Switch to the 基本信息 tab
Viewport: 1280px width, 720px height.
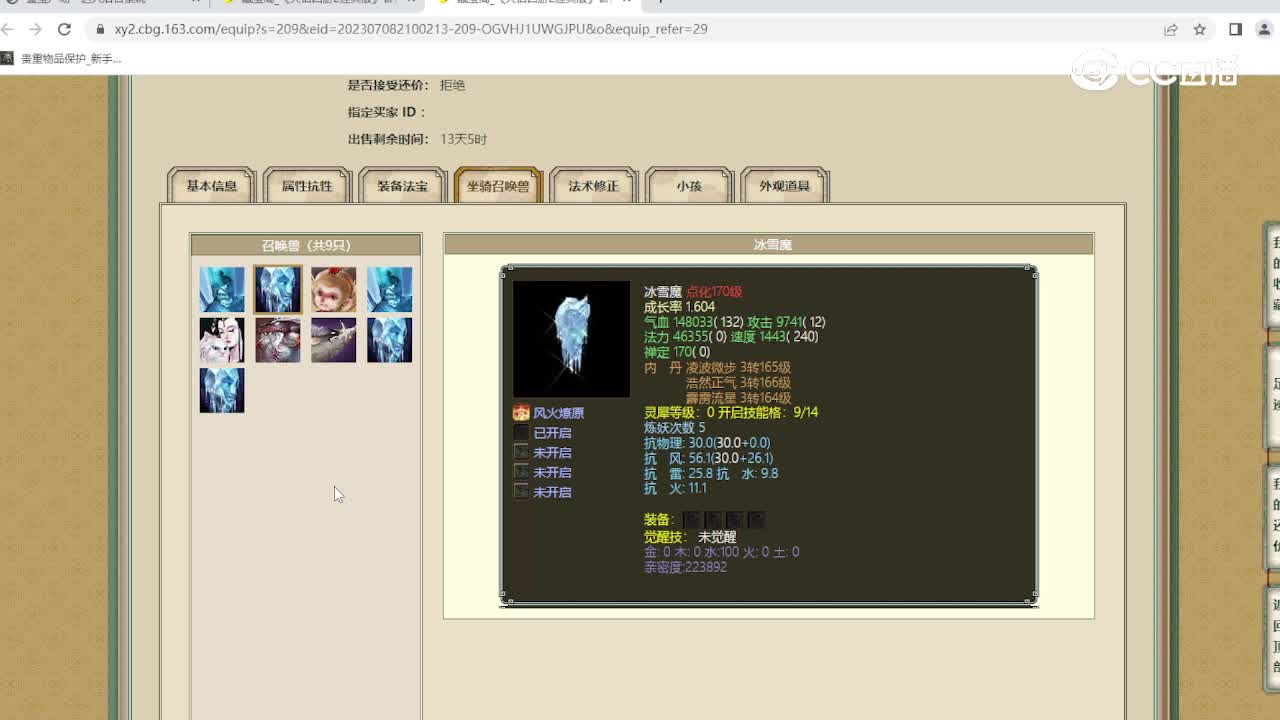pos(212,186)
